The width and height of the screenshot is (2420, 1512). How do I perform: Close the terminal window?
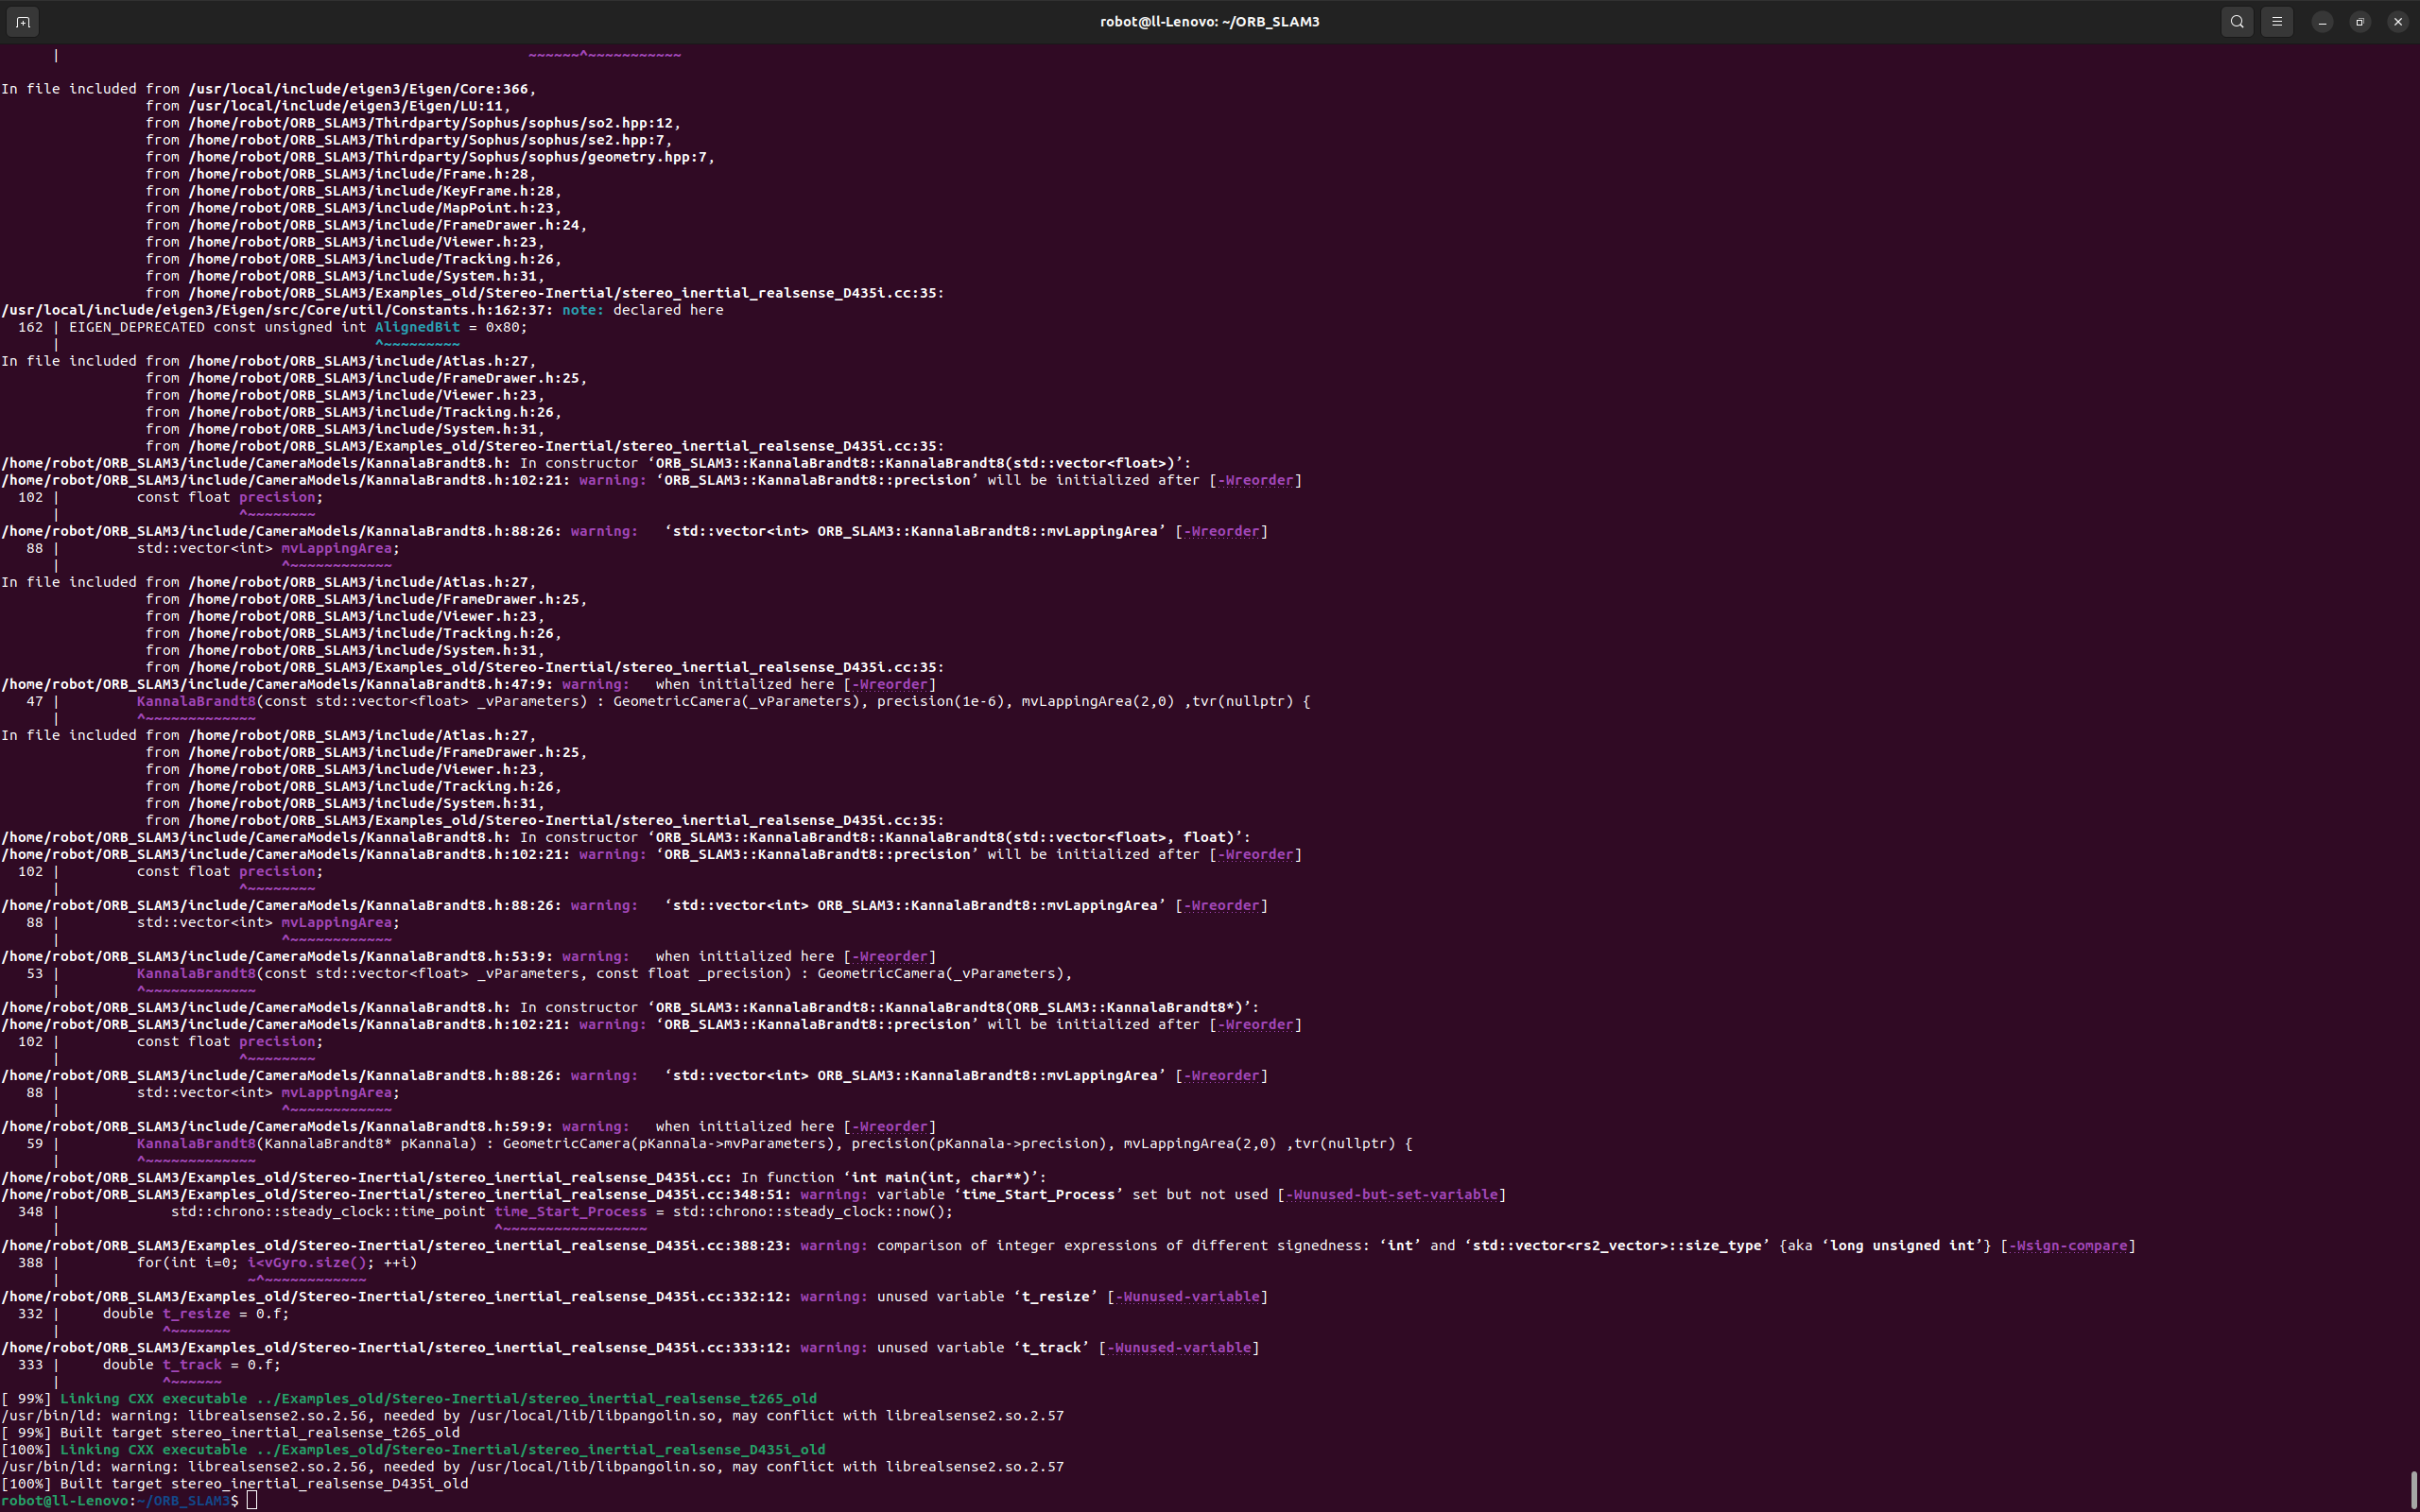(2398, 21)
